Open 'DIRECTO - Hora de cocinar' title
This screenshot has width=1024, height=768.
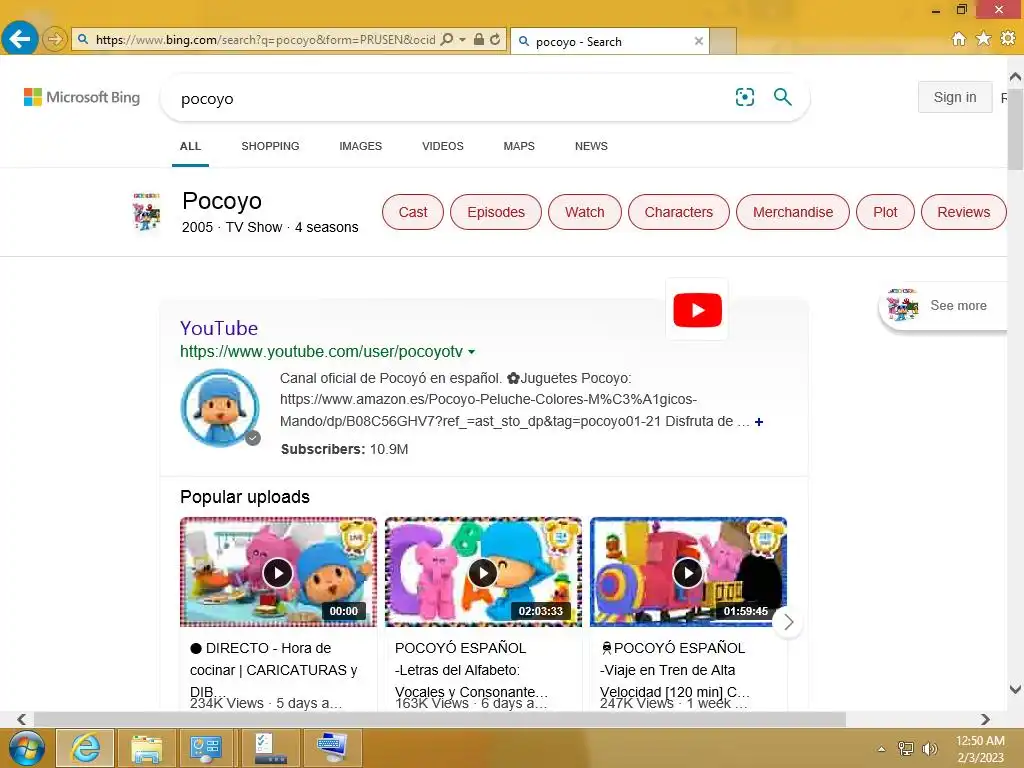(x=274, y=670)
